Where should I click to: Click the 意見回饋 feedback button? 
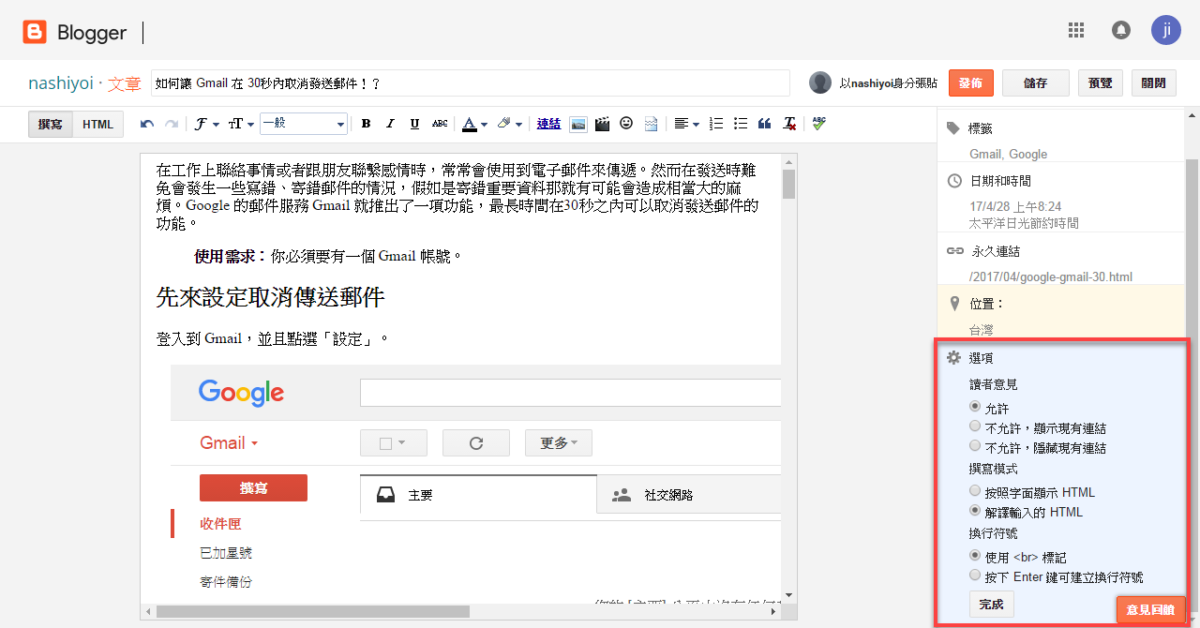[x=1151, y=609]
